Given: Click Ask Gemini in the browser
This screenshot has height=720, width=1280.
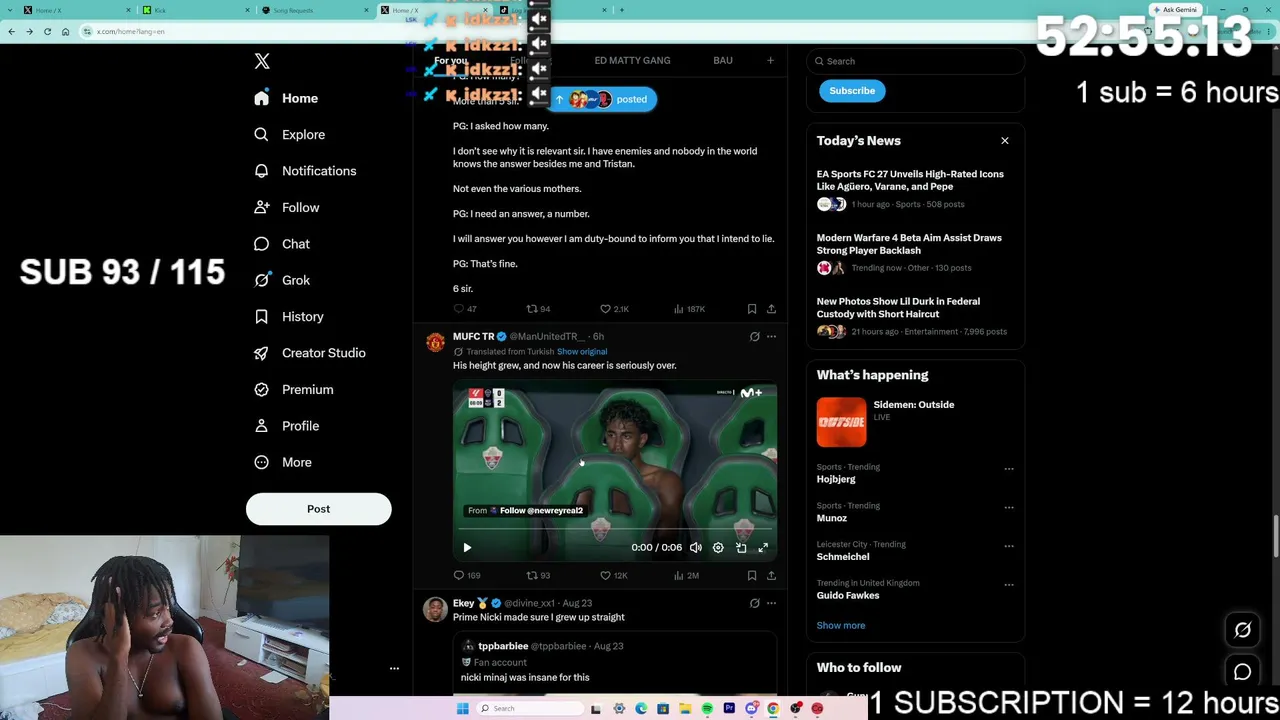Looking at the screenshot, I should tap(1175, 10).
